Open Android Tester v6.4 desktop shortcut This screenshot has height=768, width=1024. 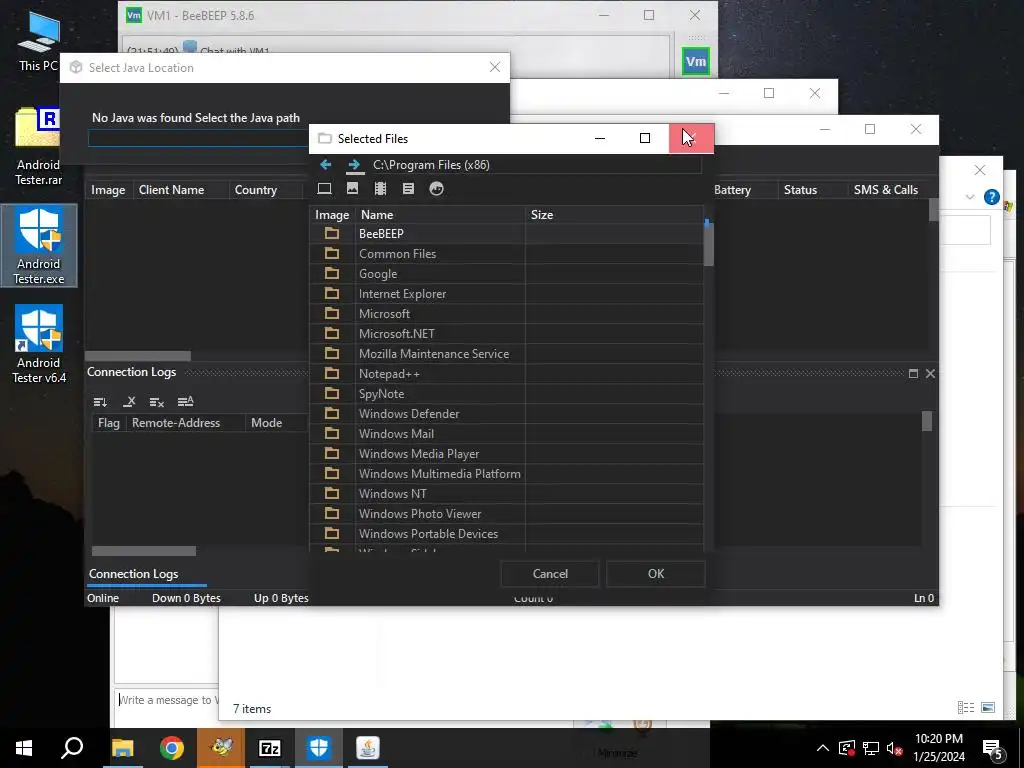tap(39, 344)
